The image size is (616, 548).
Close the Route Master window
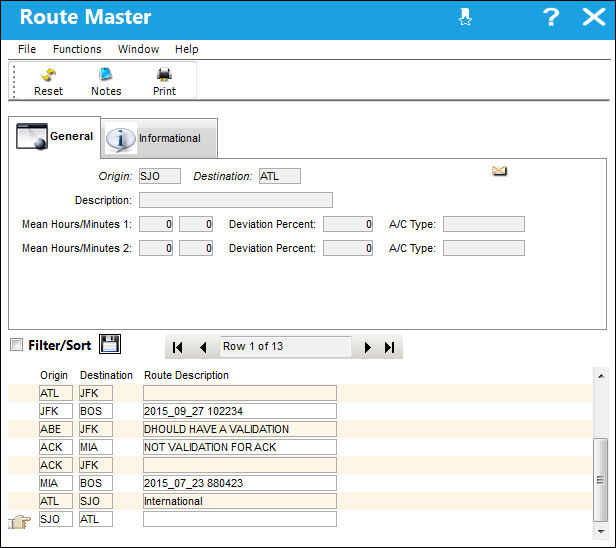click(x=594, y=17)
